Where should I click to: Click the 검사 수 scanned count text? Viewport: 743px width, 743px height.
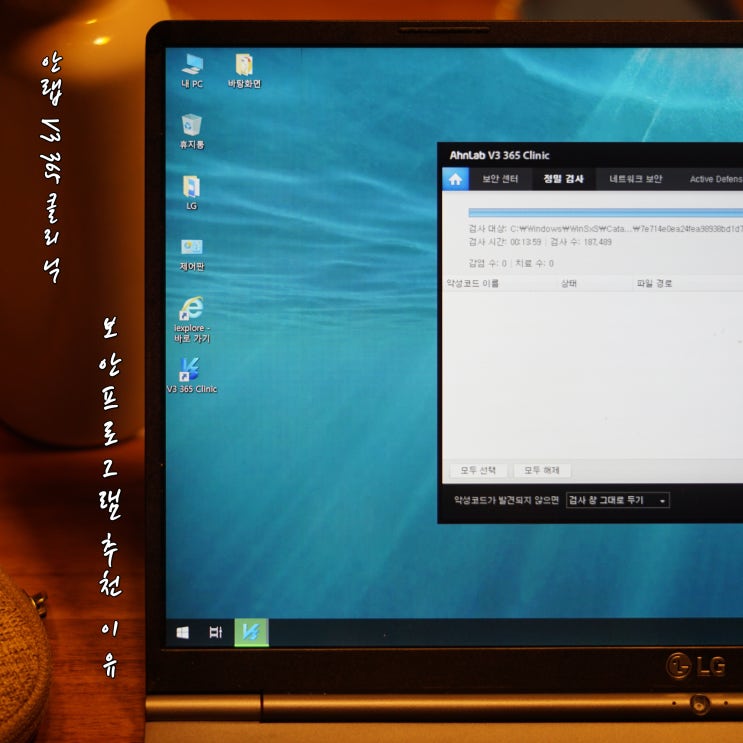coord(581,242)
